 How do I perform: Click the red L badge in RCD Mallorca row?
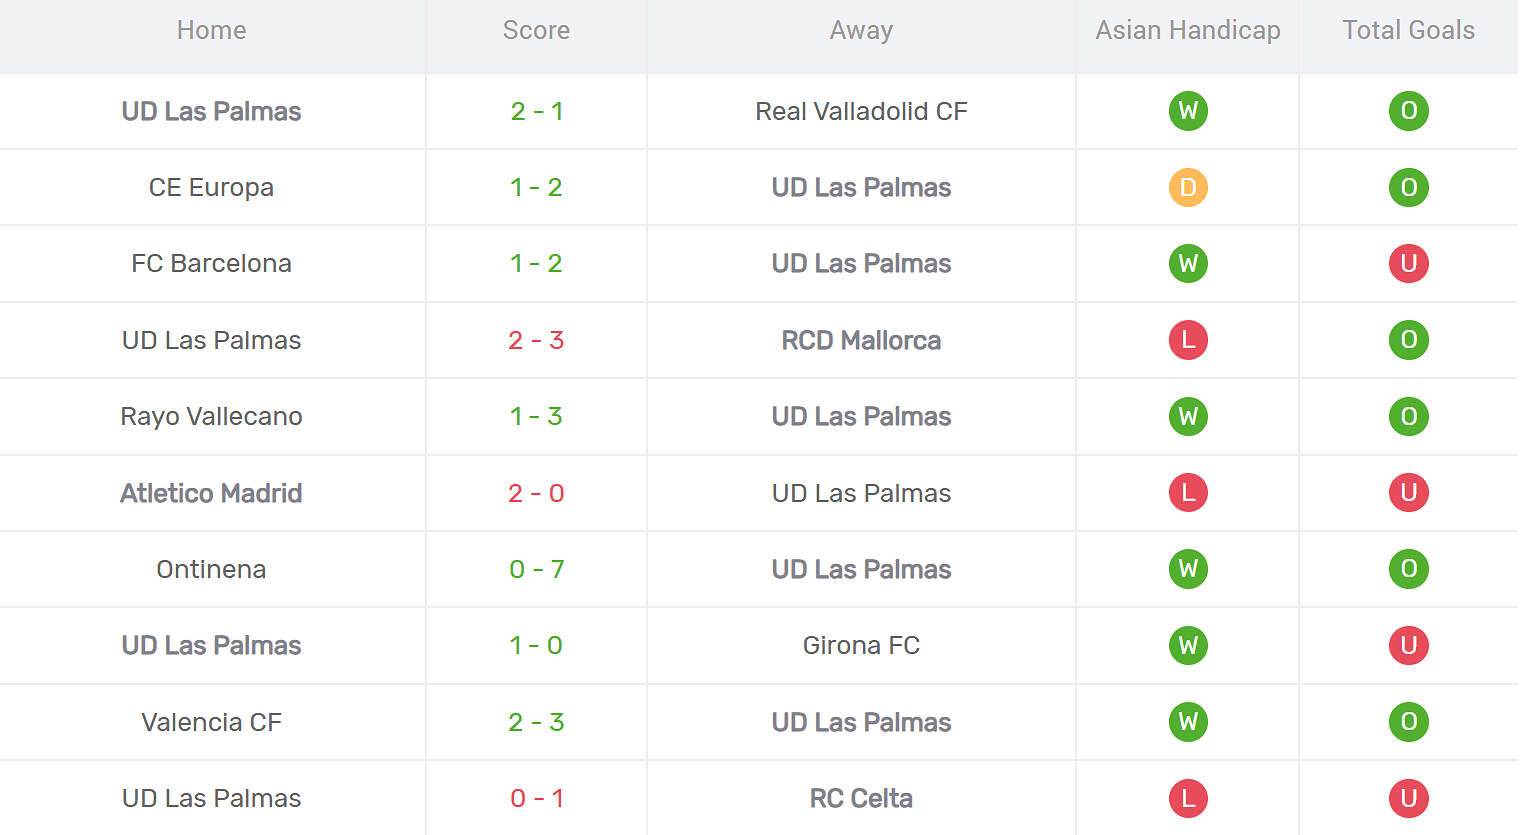1188,340
